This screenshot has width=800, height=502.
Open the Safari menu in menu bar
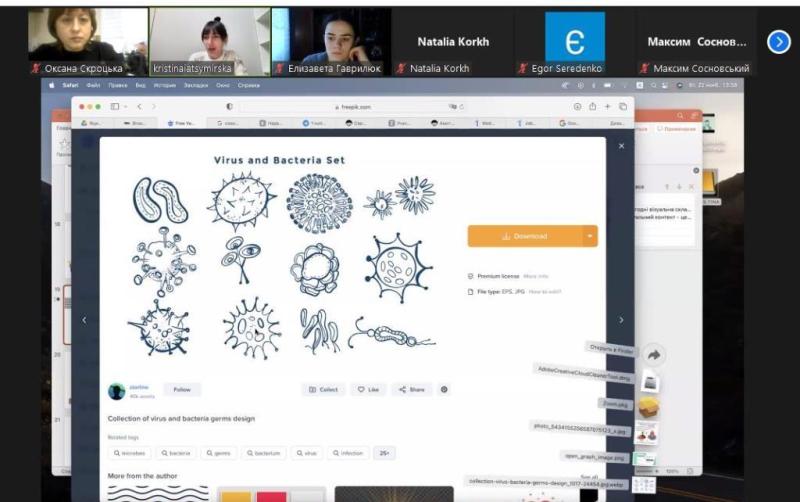click(x=70, y=85)
